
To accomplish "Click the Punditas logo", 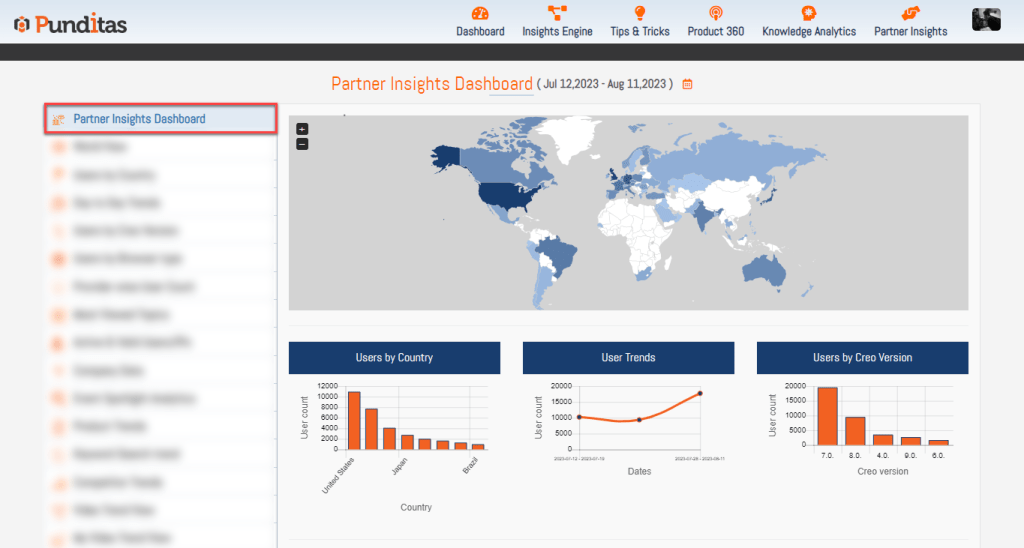I will pyautogui.click(x=70, y=24).
